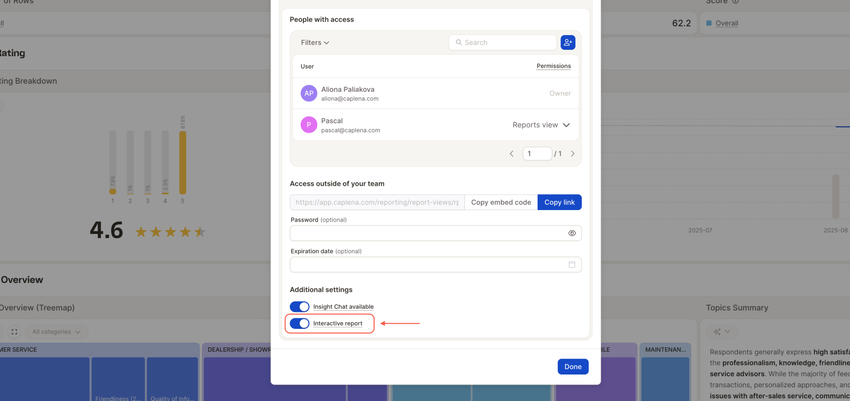Click the Copy embed code button
850x401 pixels.
click(x=501, y=202)
